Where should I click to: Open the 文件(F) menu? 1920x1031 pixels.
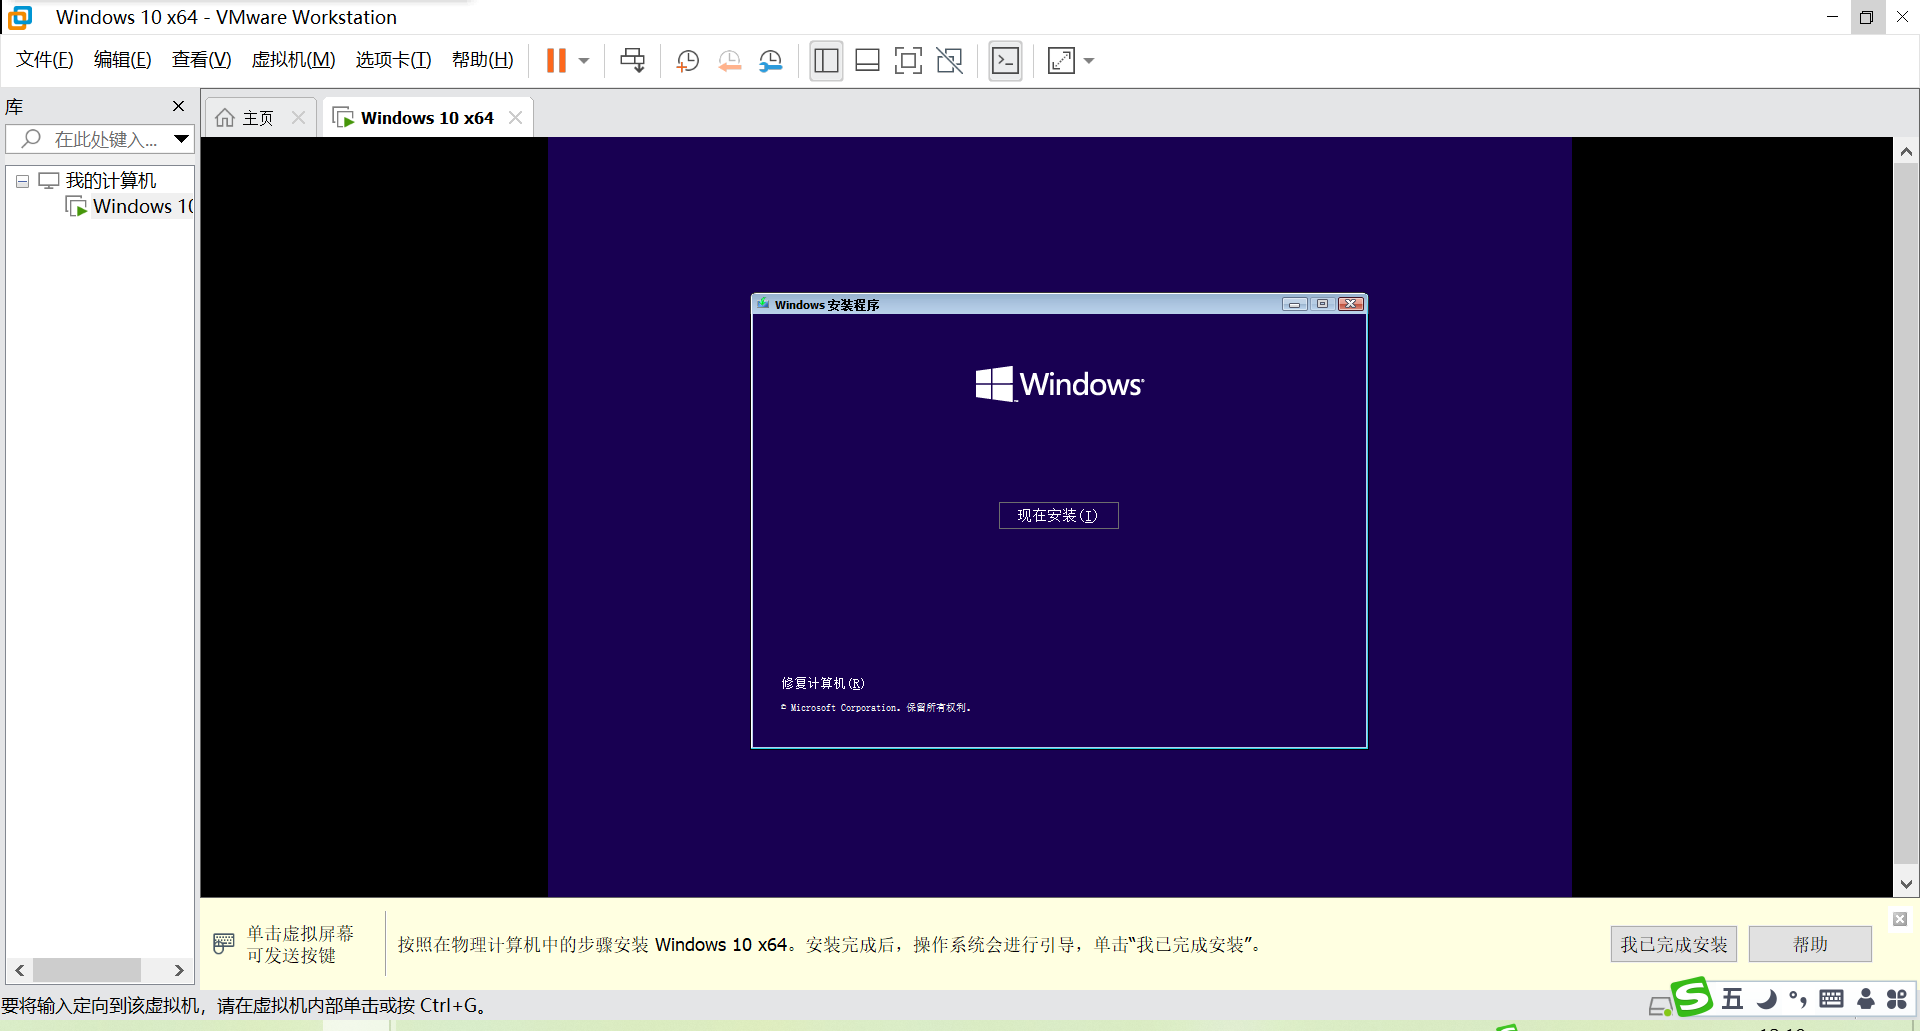pos(45,60)
